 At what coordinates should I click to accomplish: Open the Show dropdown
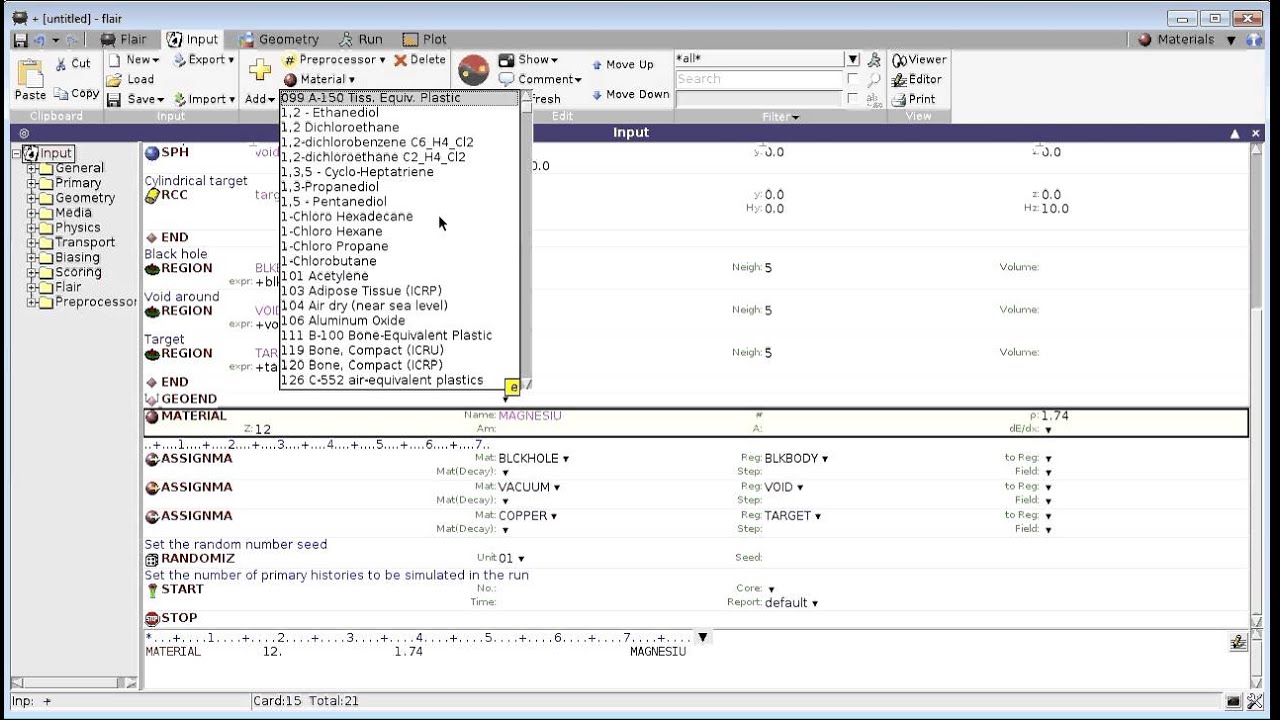tap(529, 60)
